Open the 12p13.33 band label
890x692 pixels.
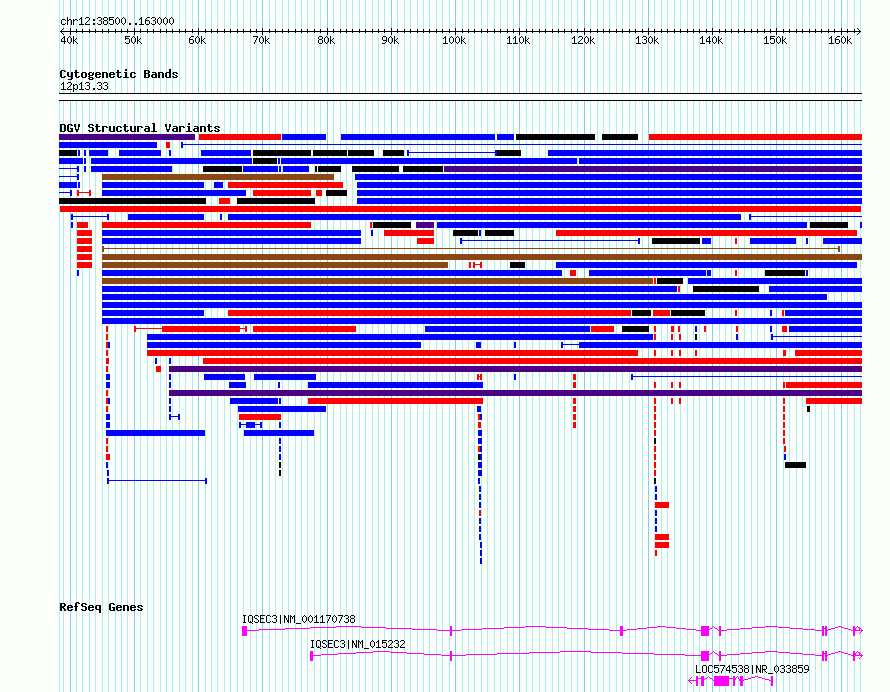tap(84, 86)
